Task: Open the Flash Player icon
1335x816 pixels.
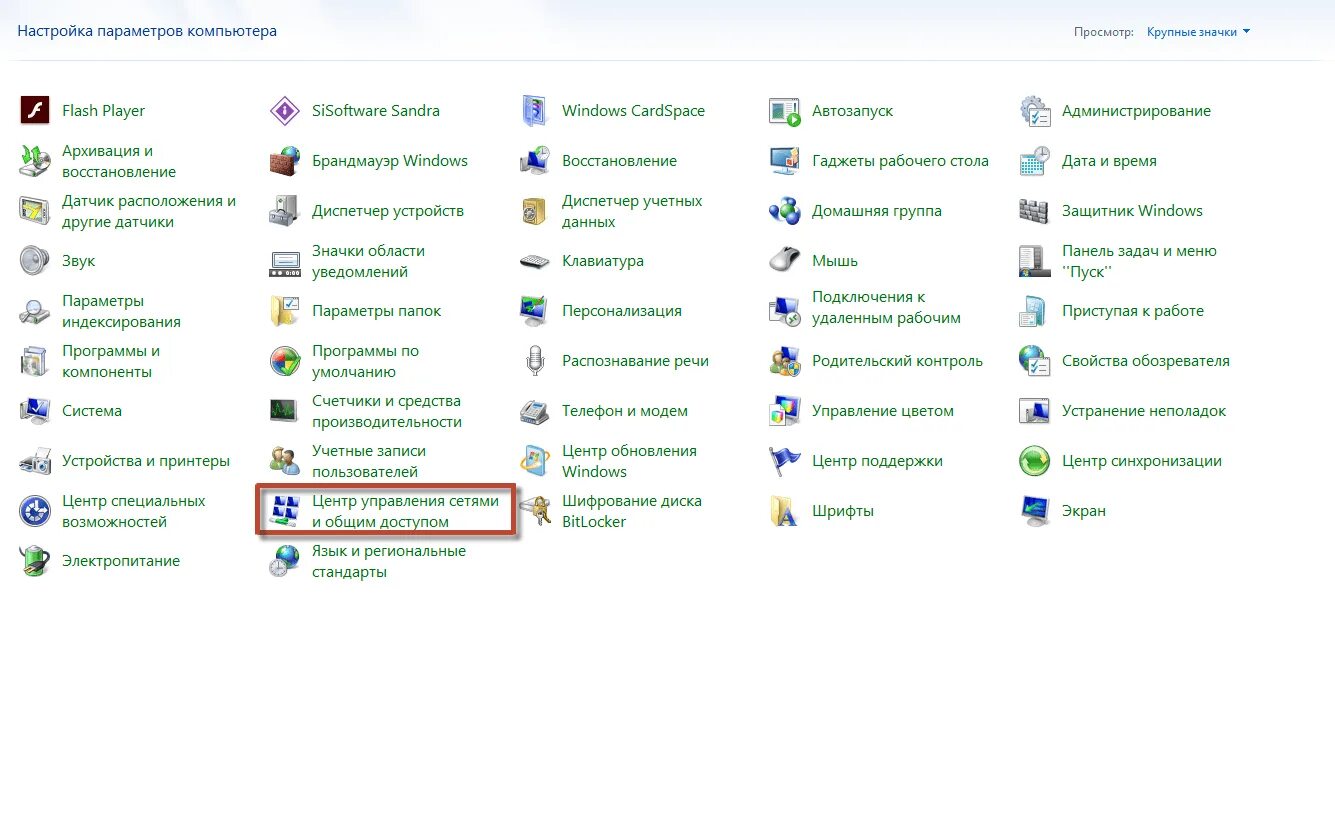Action: coord(35,110)
